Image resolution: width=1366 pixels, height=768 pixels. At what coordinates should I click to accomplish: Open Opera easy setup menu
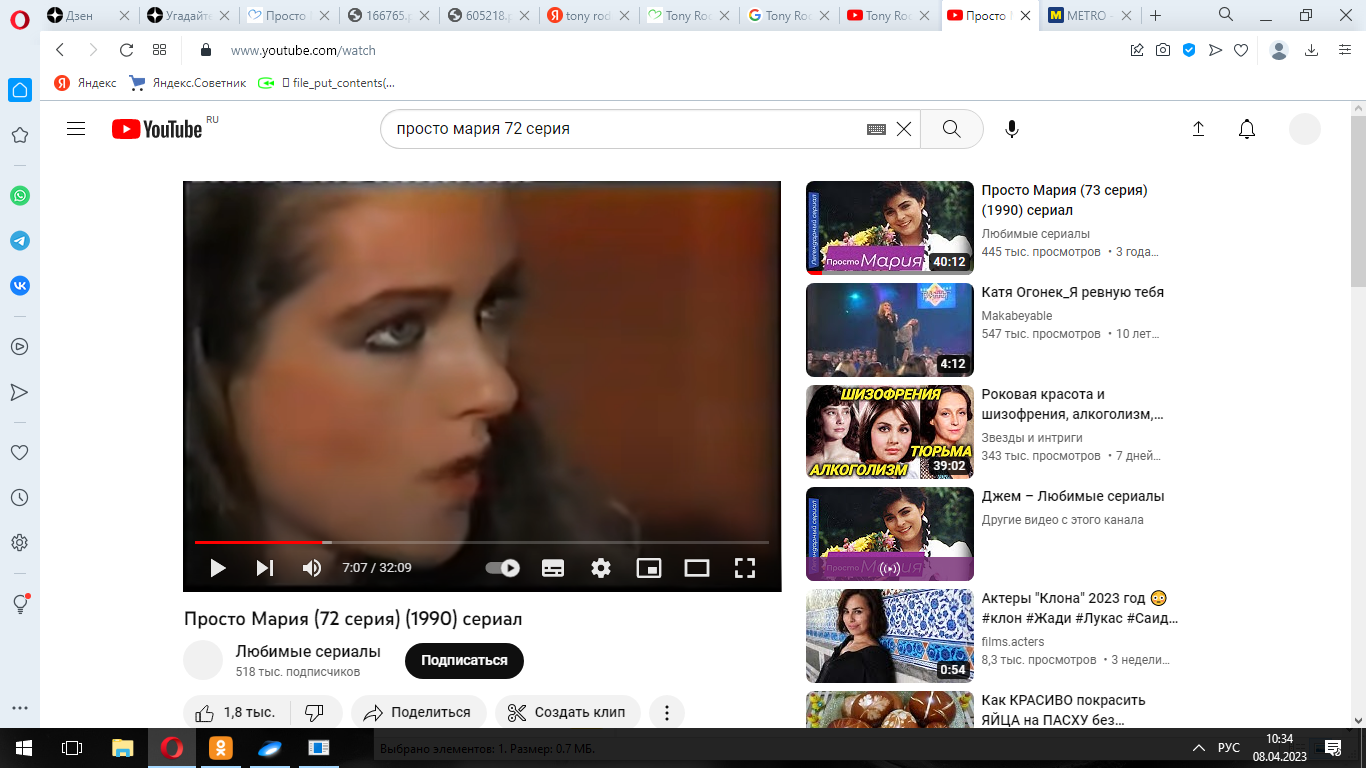[x=1345, y=50]
